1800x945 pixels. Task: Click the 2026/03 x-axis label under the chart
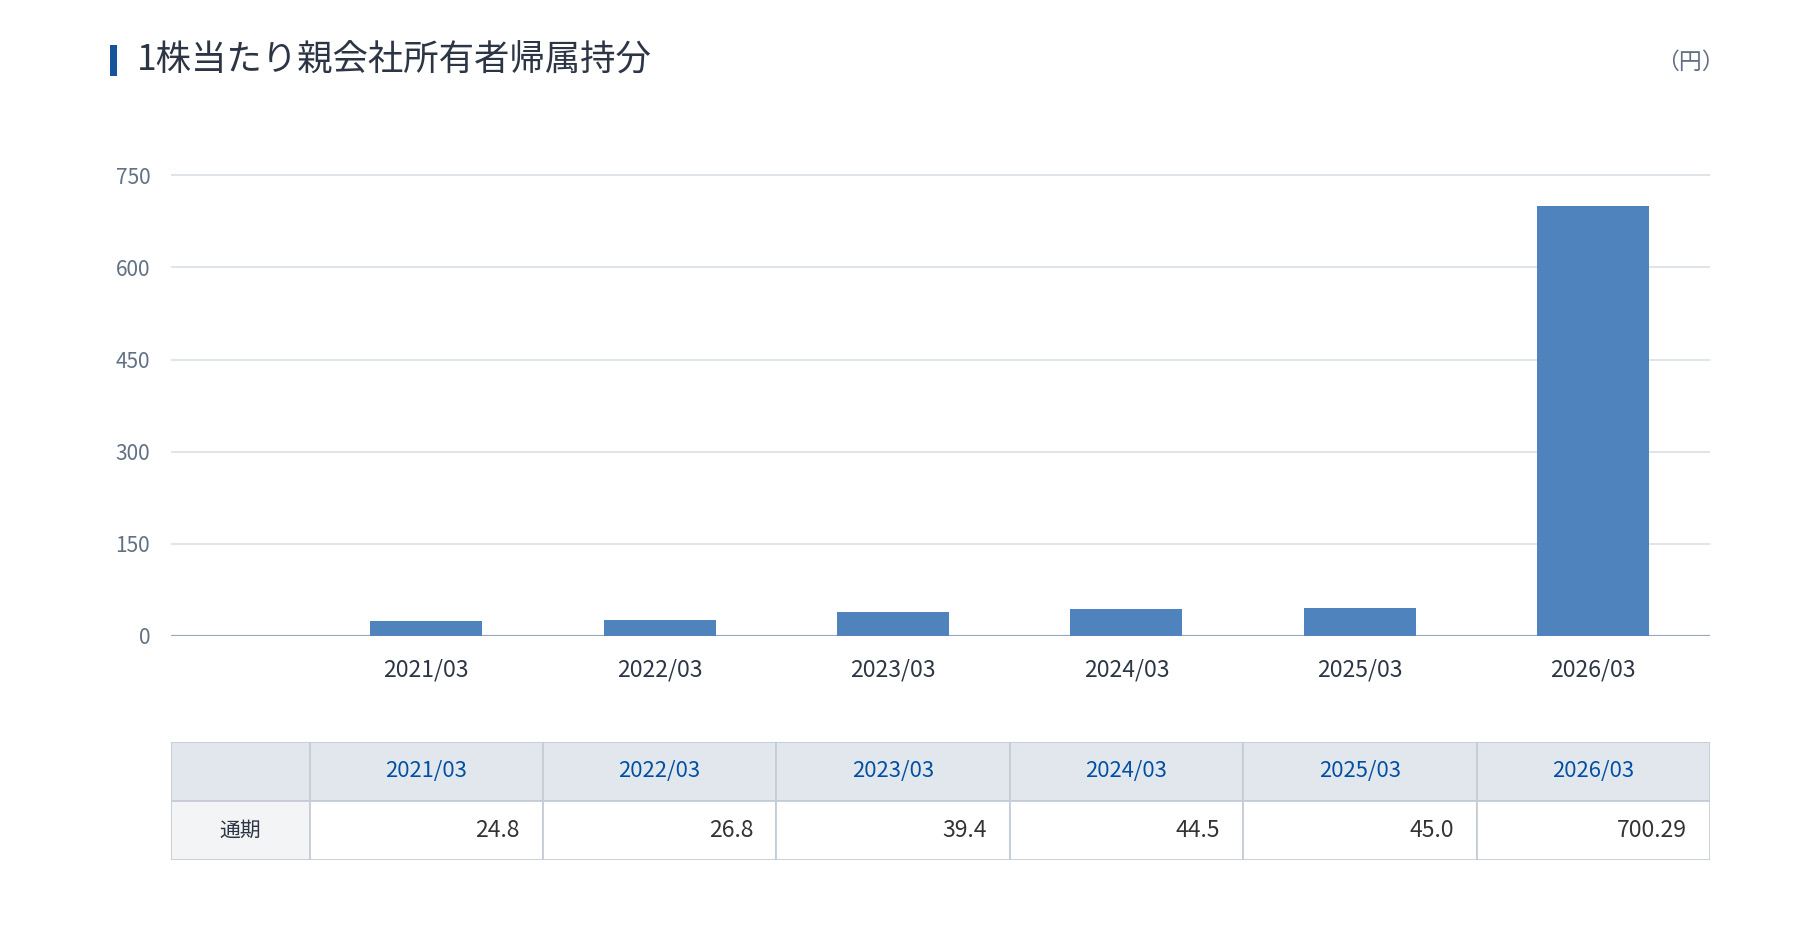(1593, 669)
